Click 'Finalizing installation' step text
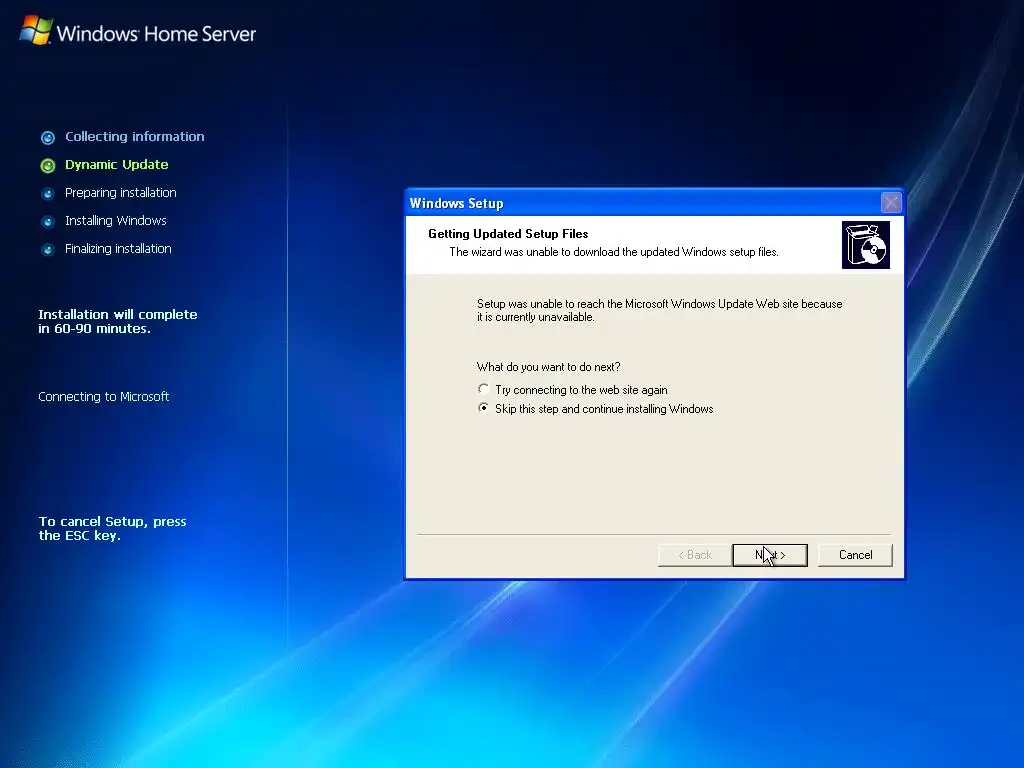 (118, 249)
